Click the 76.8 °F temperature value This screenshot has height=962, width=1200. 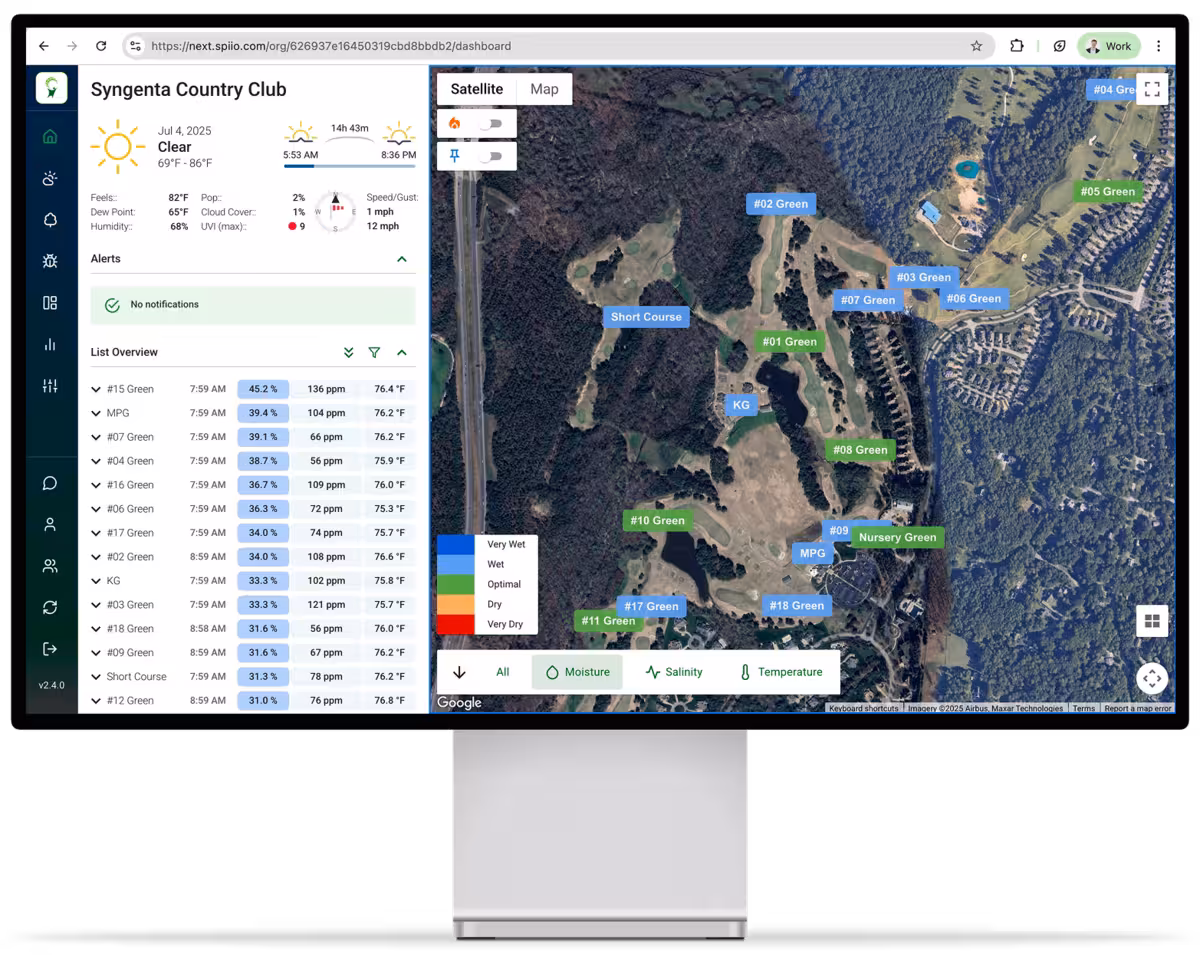point(389,701)
